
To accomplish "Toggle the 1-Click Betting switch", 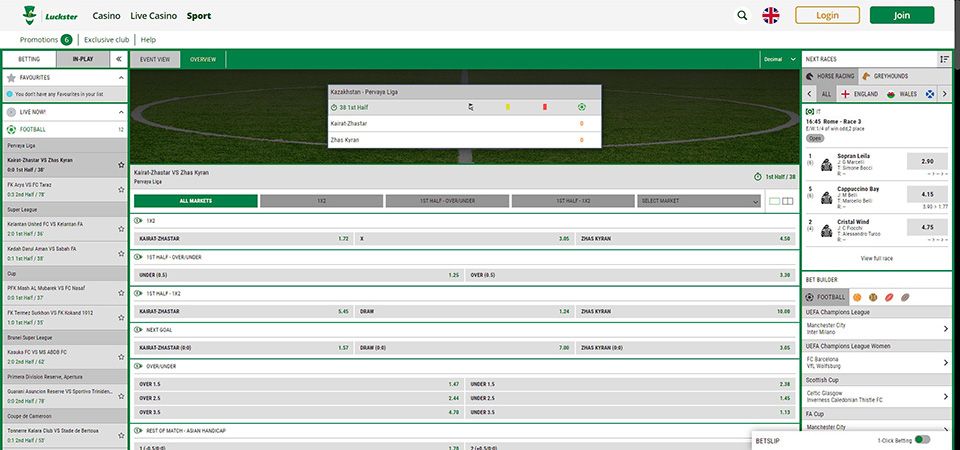I will point(921,439).
